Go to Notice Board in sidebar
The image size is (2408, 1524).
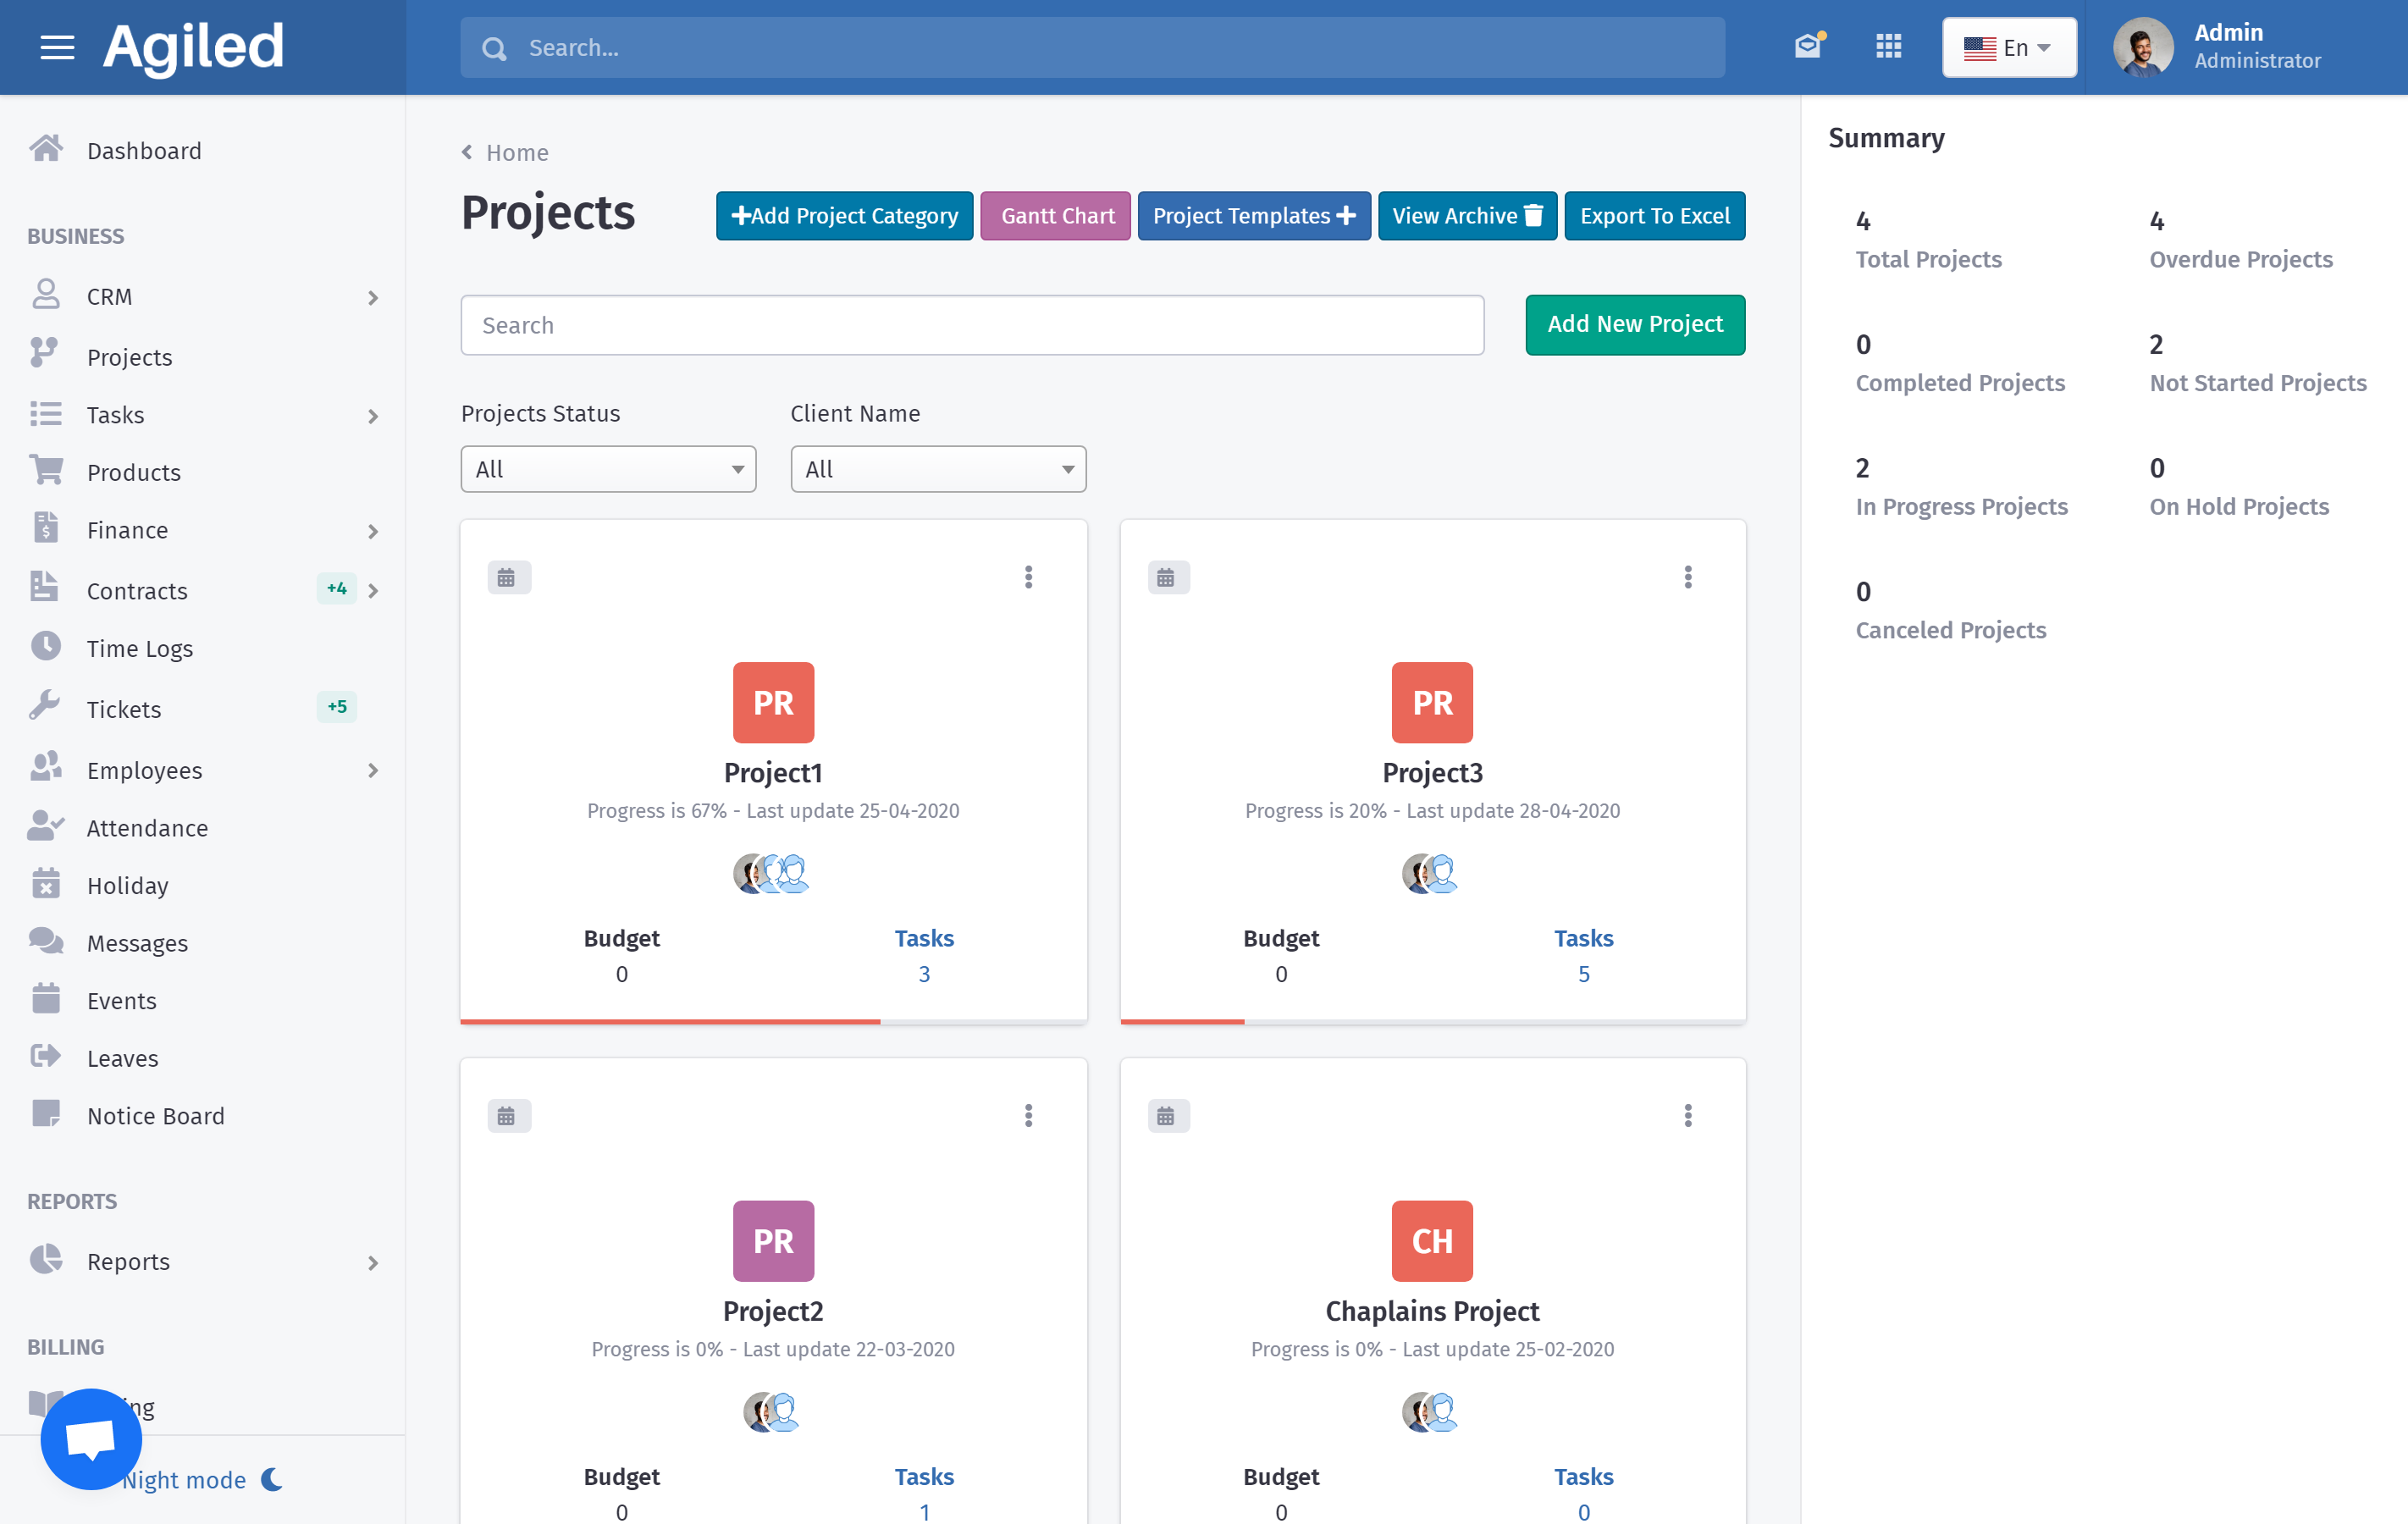tap(155, 1115)
